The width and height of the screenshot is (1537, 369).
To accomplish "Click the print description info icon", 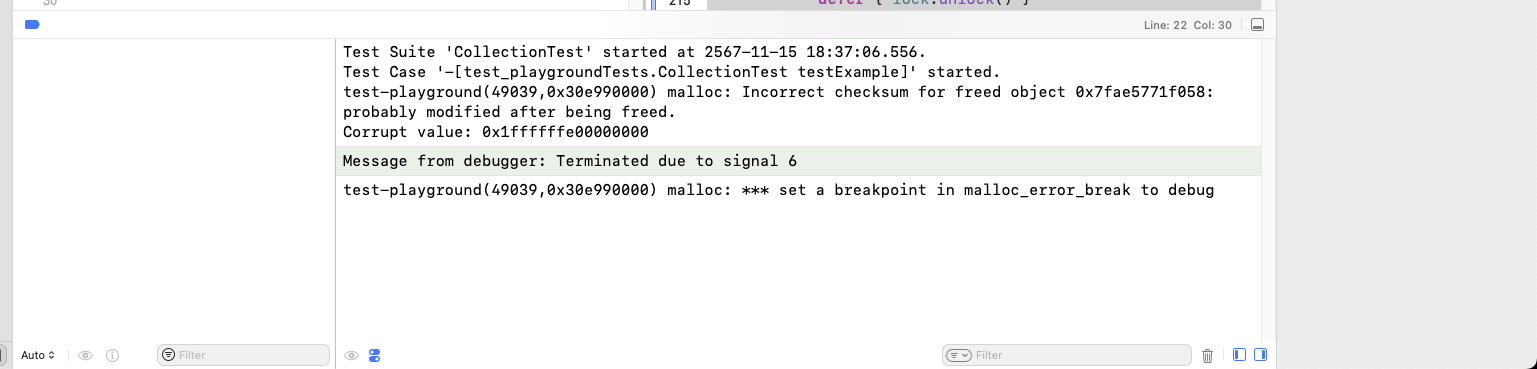I will click(112, 355).
